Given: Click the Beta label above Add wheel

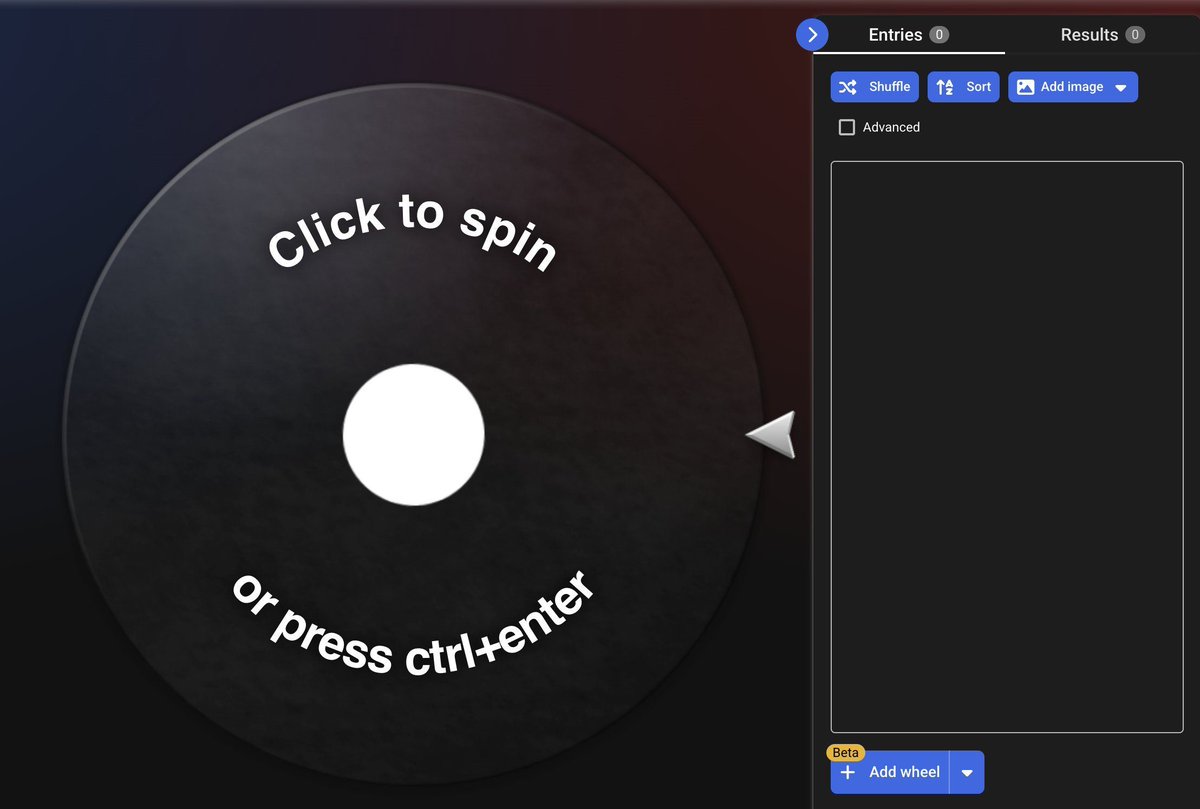Looking at the screenshot, I should [x=846, y=753].
